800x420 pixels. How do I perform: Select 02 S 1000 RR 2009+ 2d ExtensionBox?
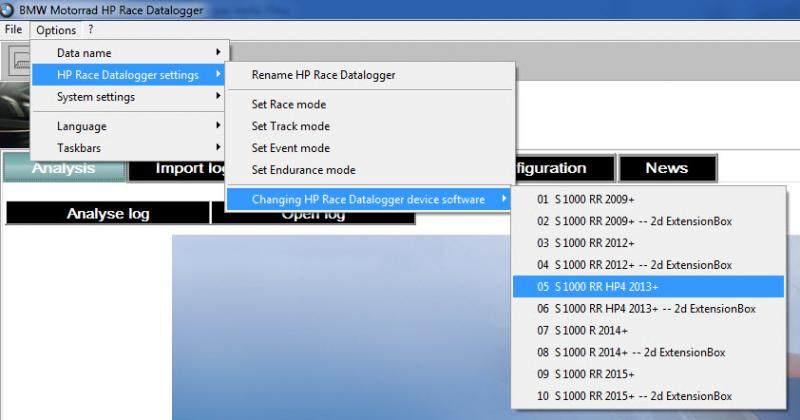648,221
